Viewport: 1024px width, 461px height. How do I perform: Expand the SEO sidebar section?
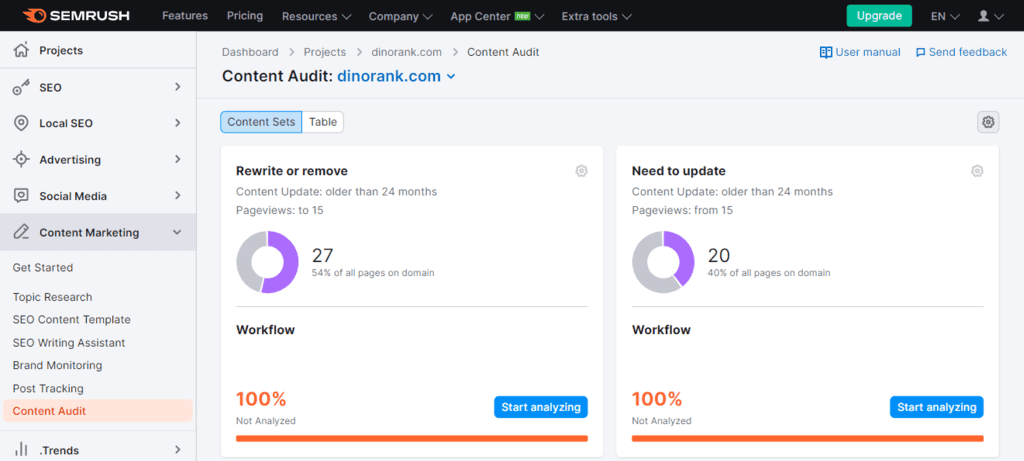click(178, 87)
